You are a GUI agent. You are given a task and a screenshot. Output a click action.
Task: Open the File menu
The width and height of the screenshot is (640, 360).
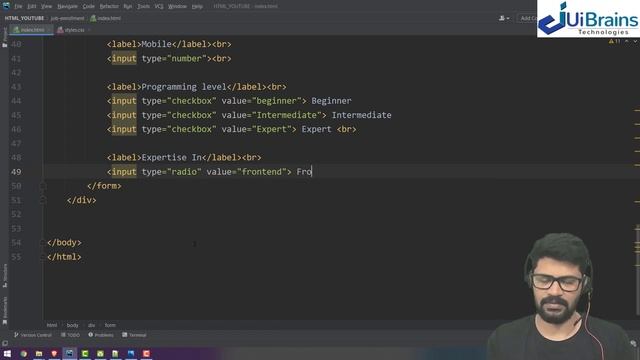click(x=18, y=6)
